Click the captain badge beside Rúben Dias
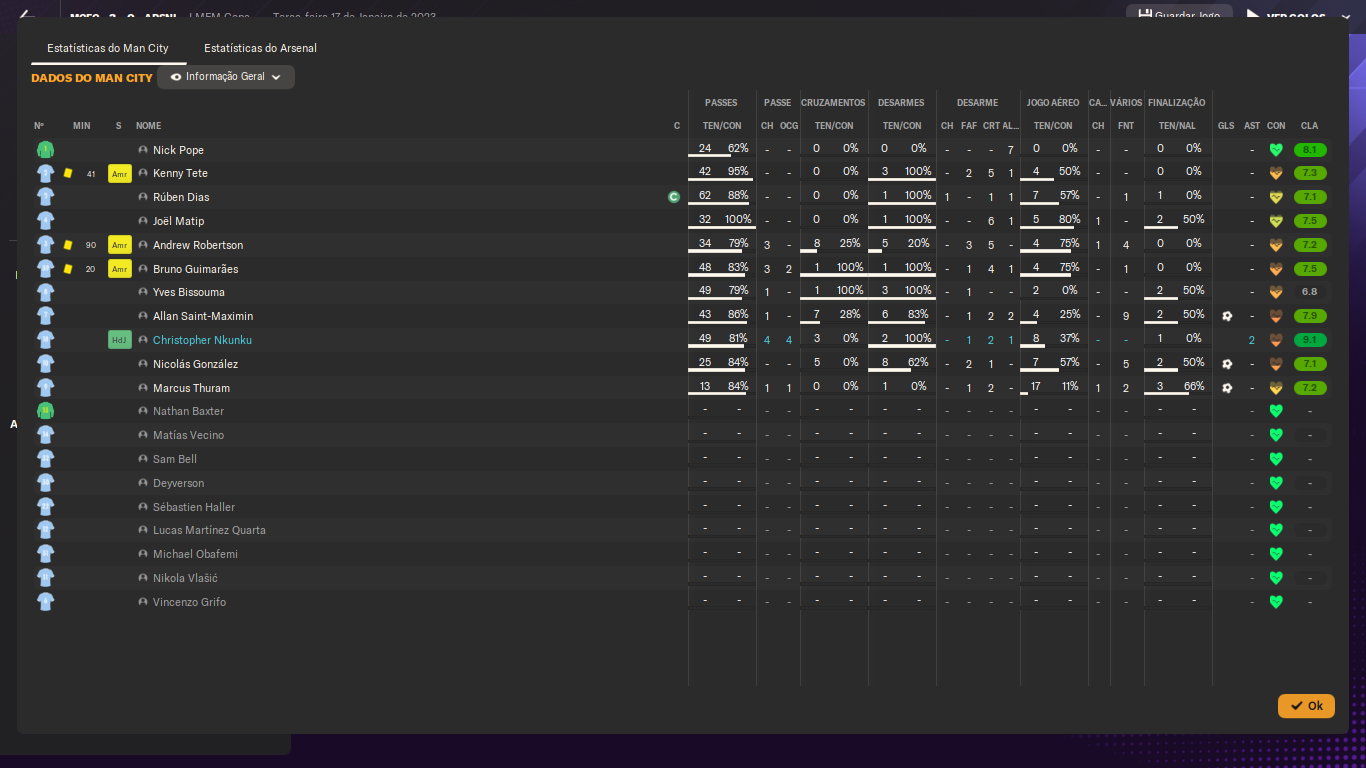The image size is (1366, 768). (674, 197)
